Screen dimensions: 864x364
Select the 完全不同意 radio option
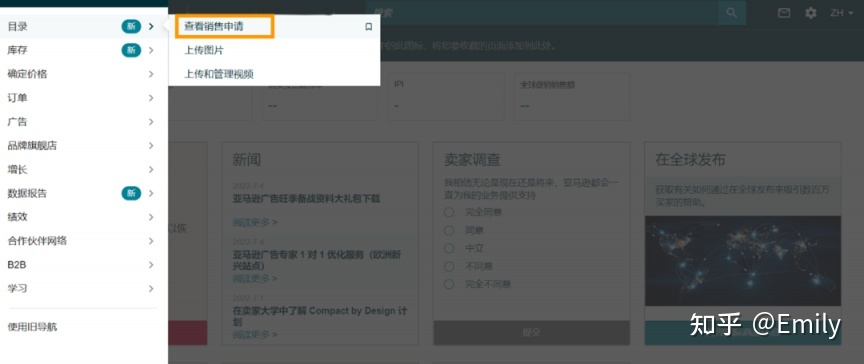[x=449, y=284]
